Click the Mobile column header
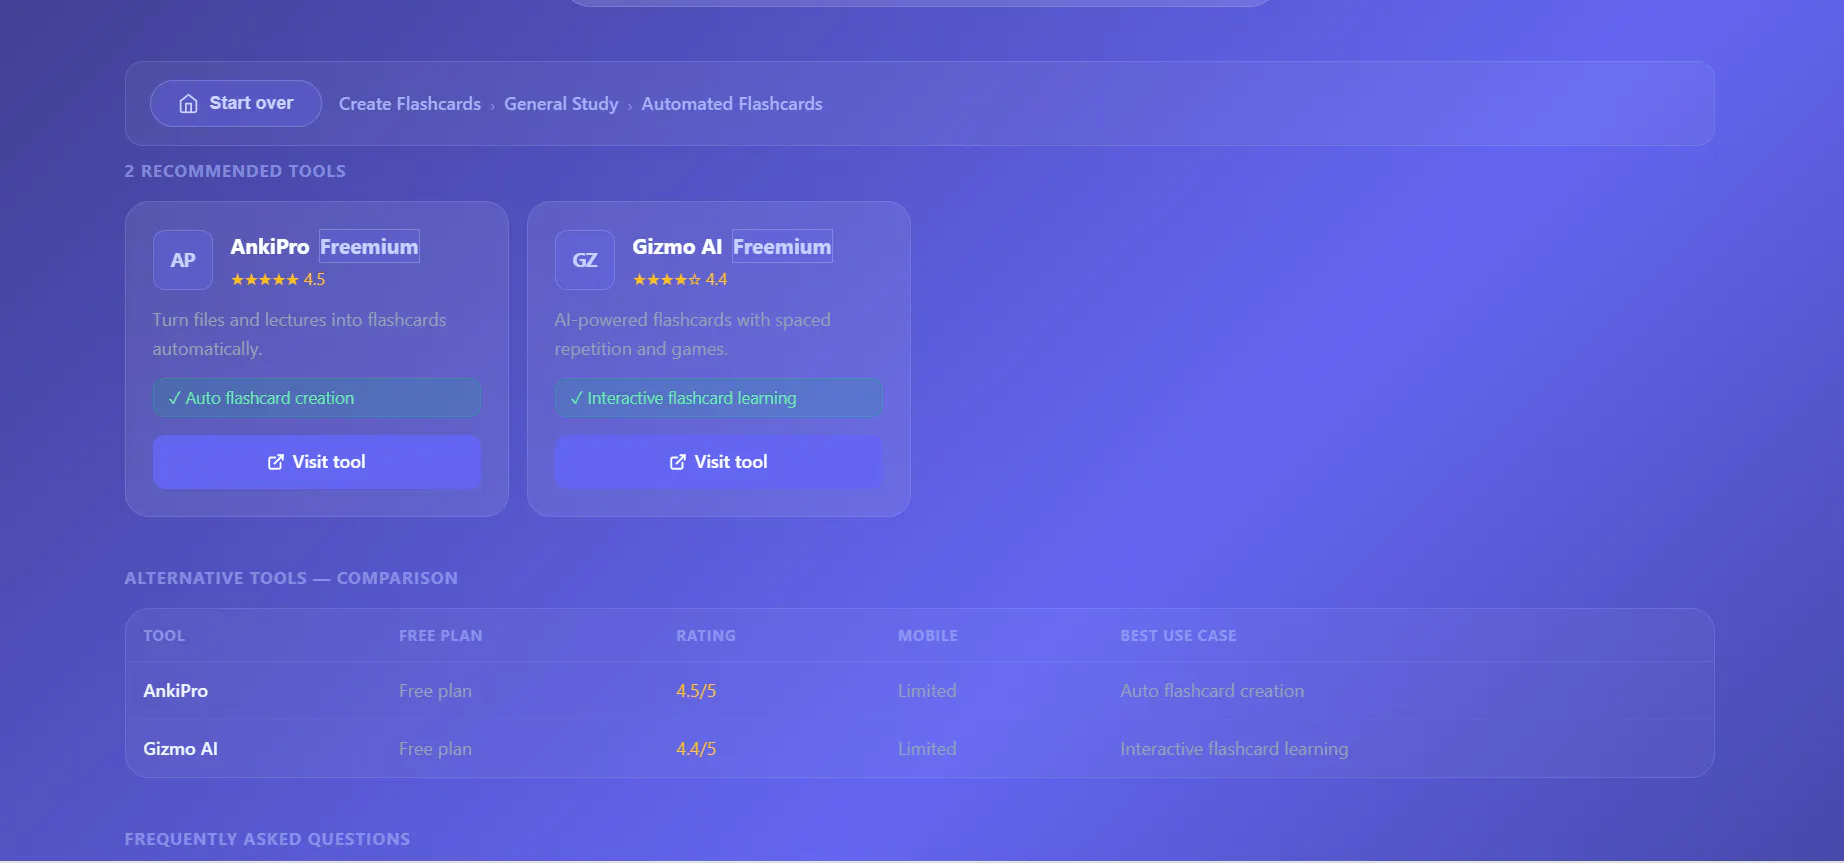Screen dimensions: 1844x867 (x=928, y=636)
